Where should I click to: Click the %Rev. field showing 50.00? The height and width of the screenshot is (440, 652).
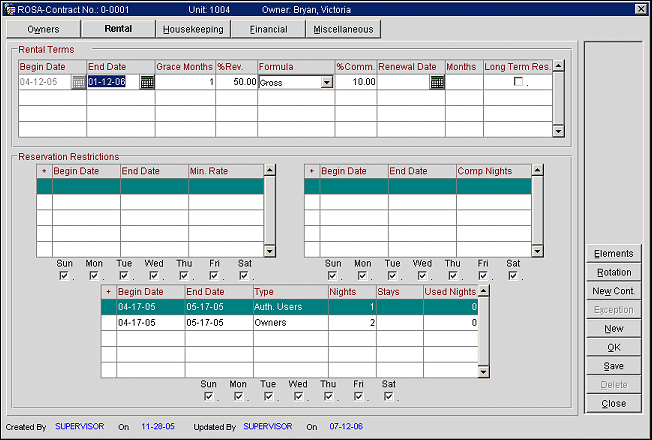(236, 82)
